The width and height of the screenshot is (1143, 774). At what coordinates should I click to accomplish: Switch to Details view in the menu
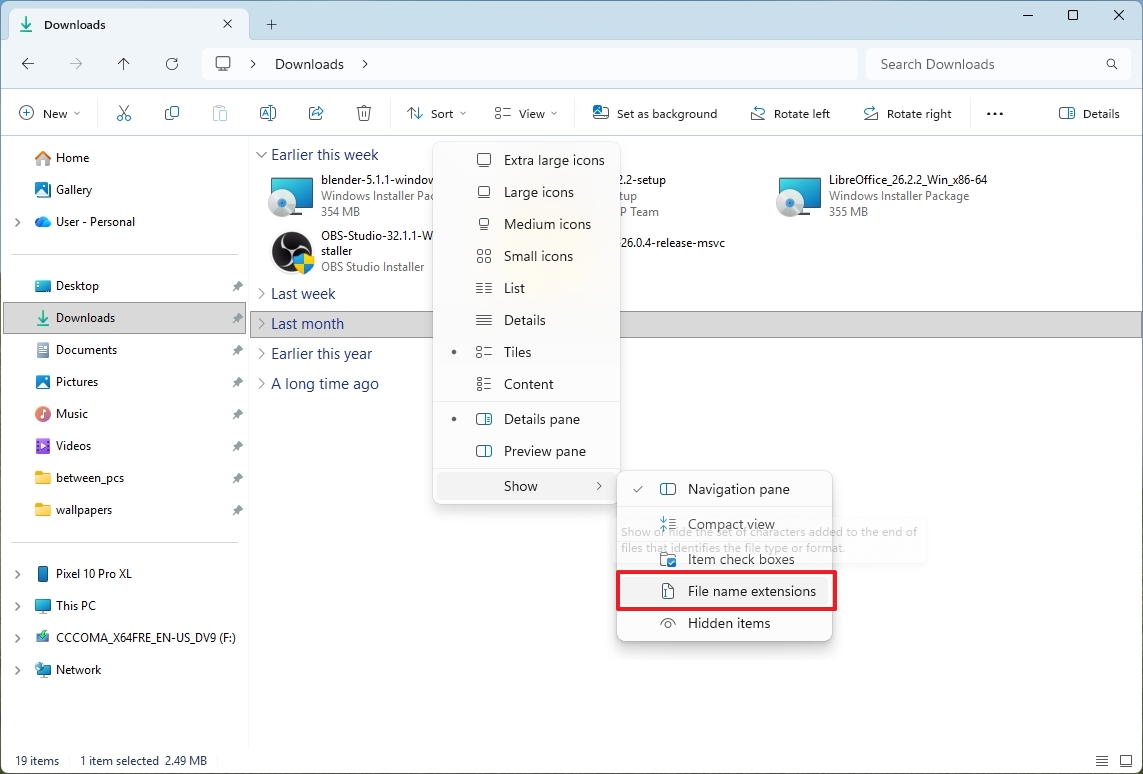527,320
